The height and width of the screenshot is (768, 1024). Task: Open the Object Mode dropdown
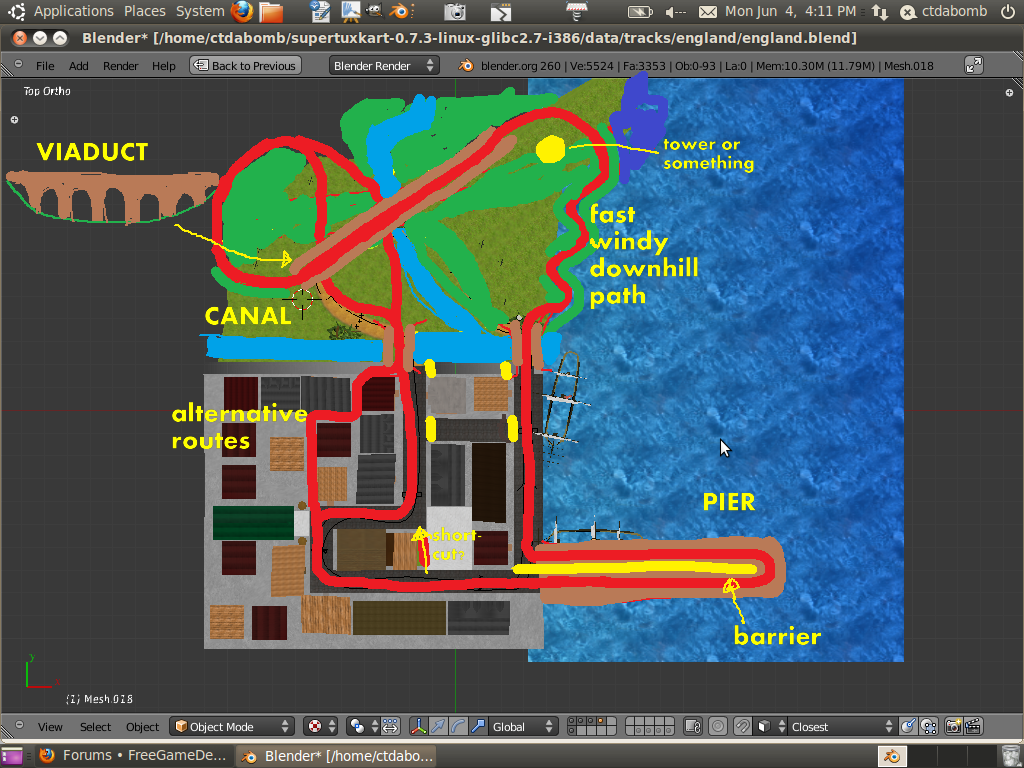point(231,727)
